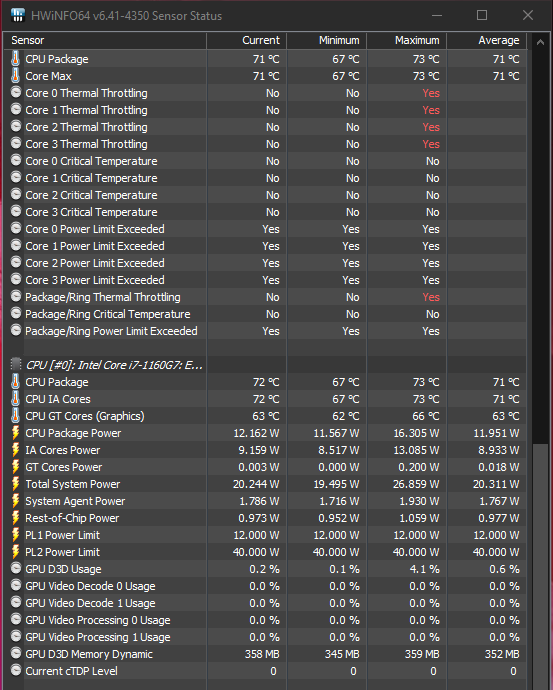This screenshot has height=690, width=553.
Task: Select the clock icon of Core 1 Thermal Throttling
Action: pyautogui.click(x=16, y=110)
